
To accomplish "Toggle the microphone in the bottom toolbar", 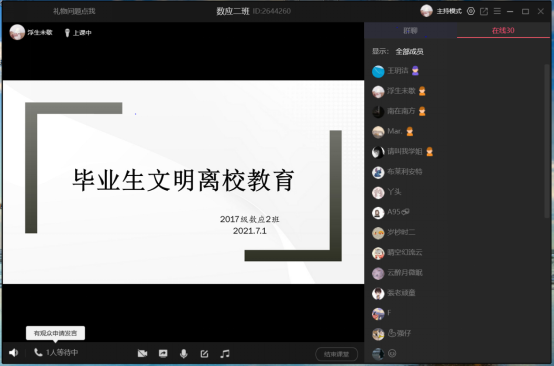I will [184, 354].
